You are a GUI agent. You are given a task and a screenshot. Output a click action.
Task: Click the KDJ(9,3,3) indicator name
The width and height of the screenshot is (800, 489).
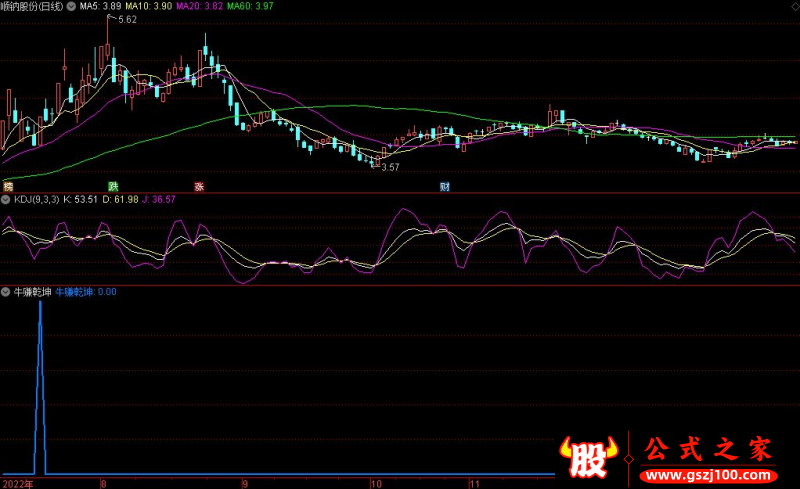click(36, 200)
